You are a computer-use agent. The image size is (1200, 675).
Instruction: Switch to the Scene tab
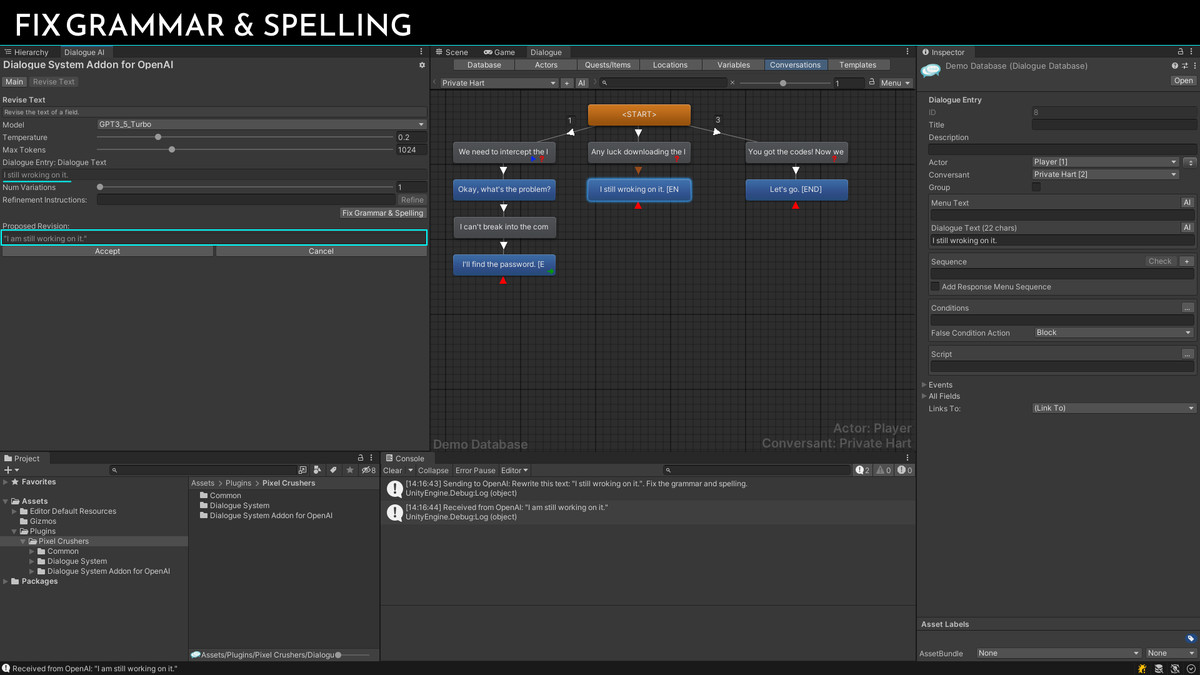[452, 52]
